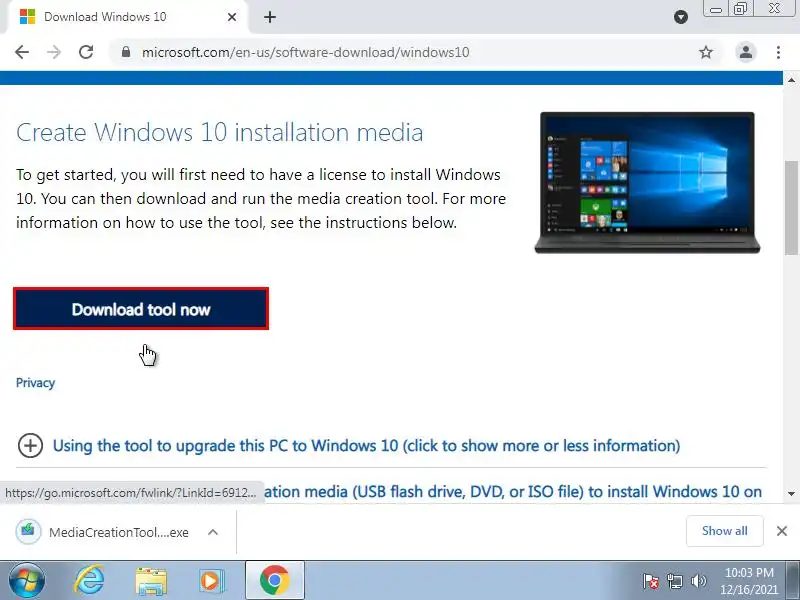Click the browser back arrow

coord(22,52)
